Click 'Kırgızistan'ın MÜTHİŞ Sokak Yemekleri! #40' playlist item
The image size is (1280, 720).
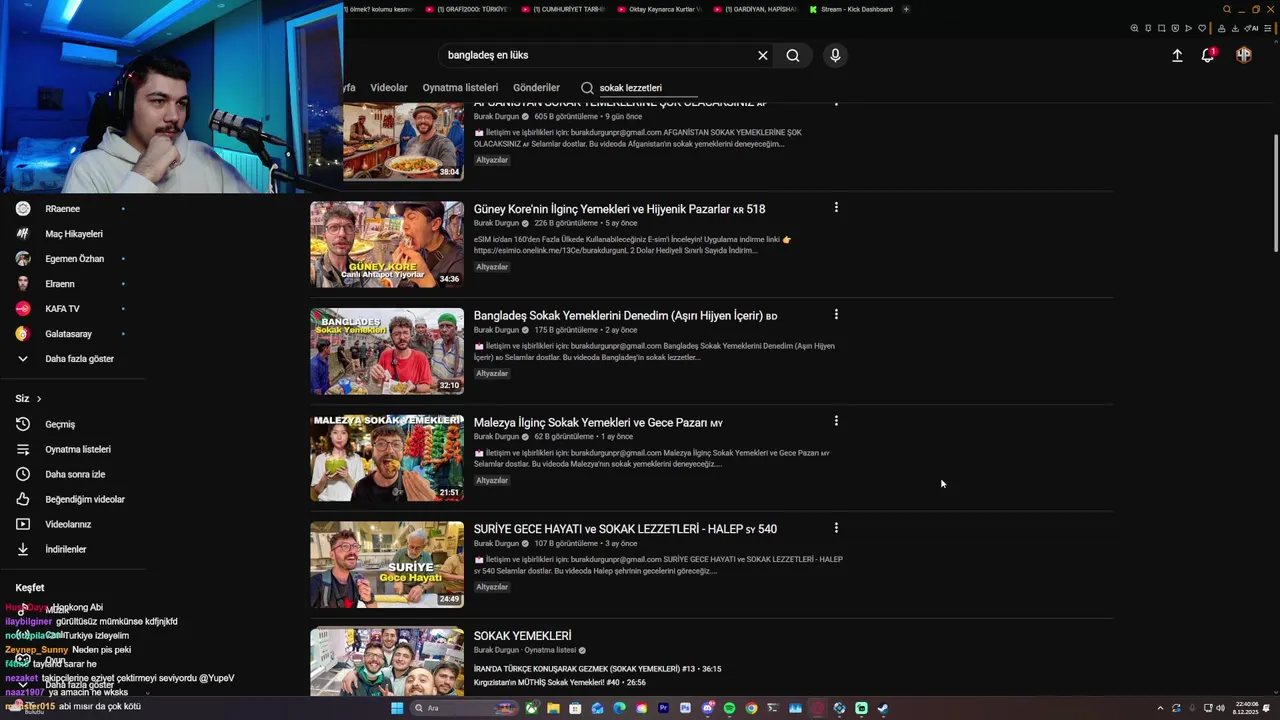(559, 683)
